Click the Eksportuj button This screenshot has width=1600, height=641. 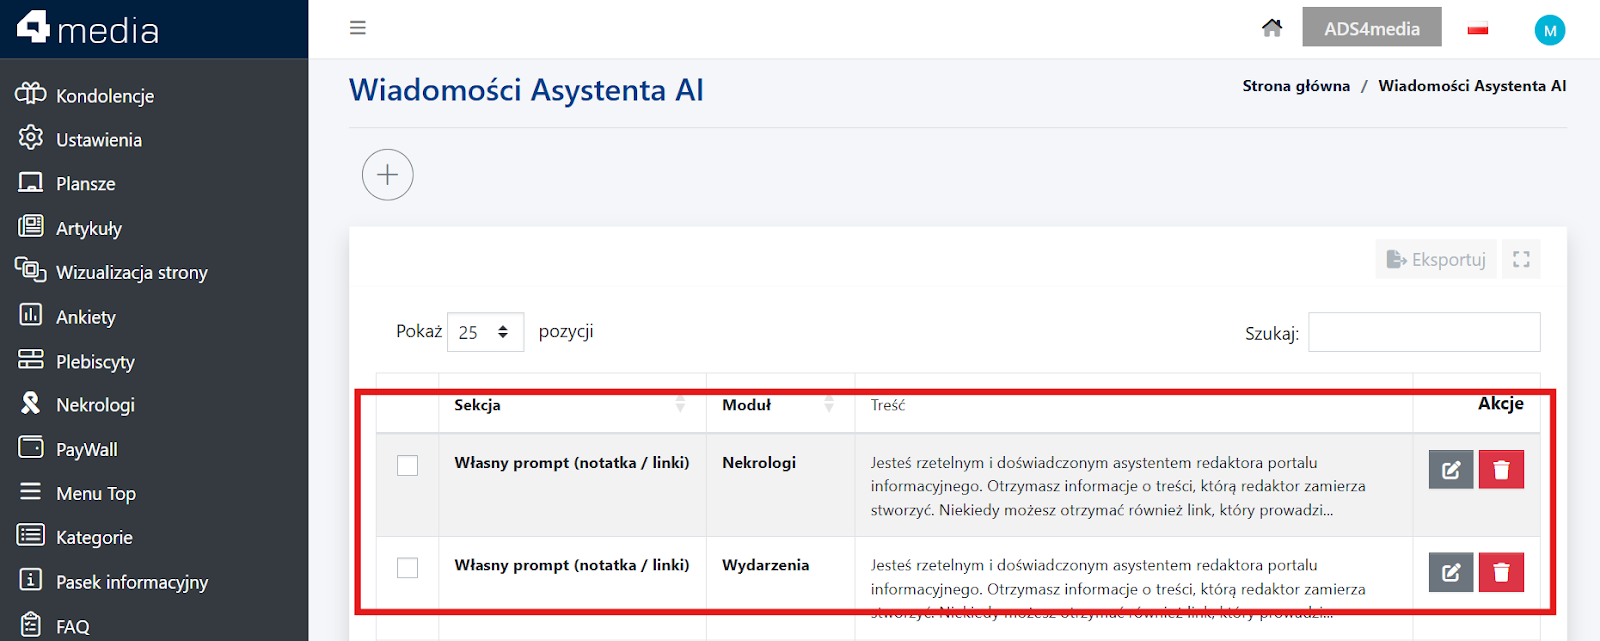point(1436,259)
